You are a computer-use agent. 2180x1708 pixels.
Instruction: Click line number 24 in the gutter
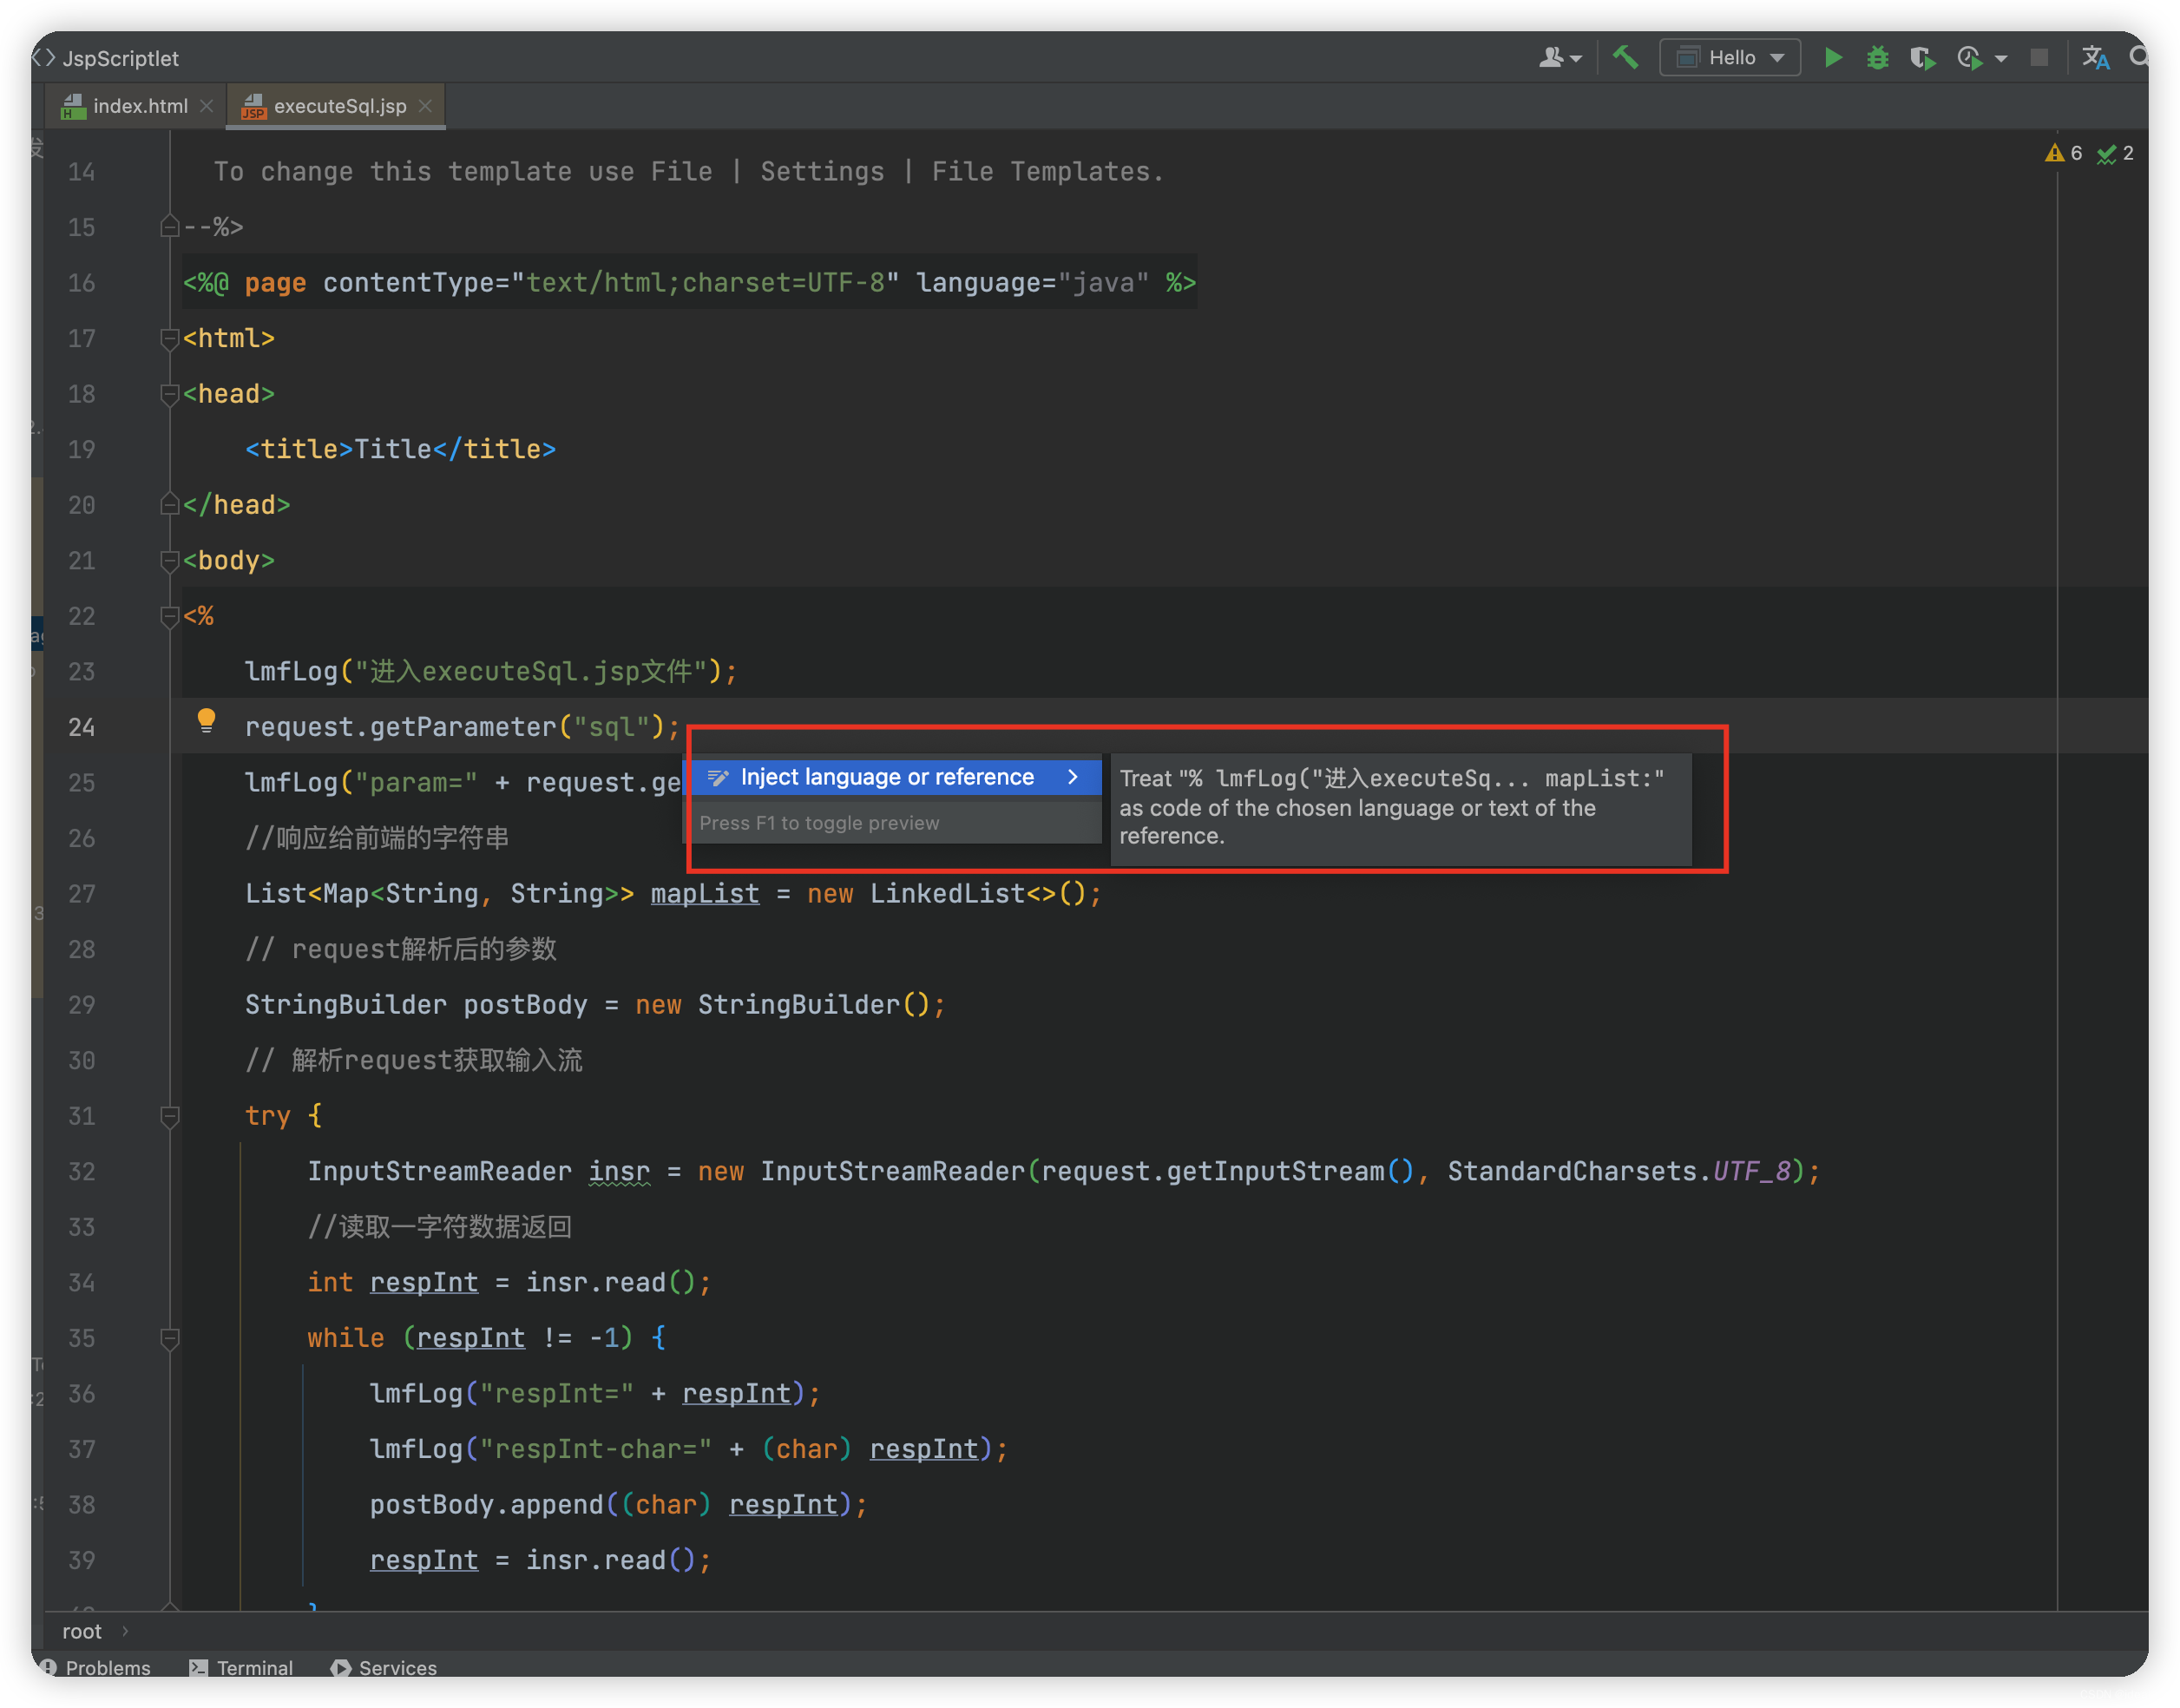click(x=82, y=727)
